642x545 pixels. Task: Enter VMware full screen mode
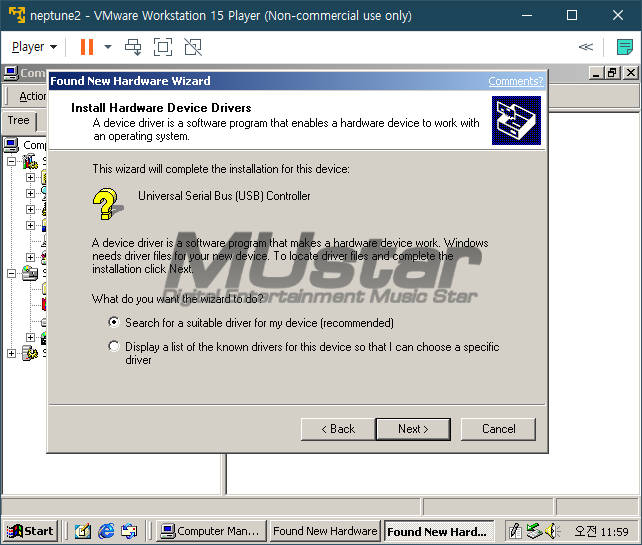click(x=163, y=47)
